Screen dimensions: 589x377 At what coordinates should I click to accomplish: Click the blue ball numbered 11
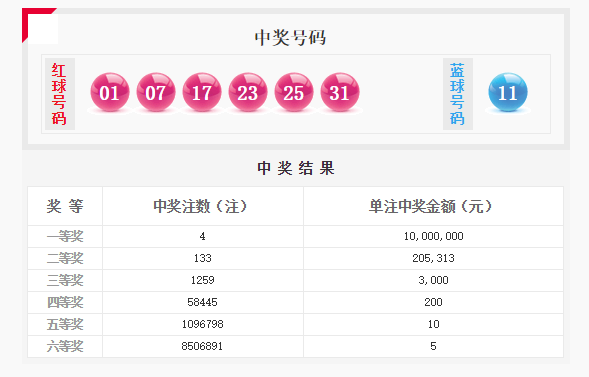pos(508,92)
